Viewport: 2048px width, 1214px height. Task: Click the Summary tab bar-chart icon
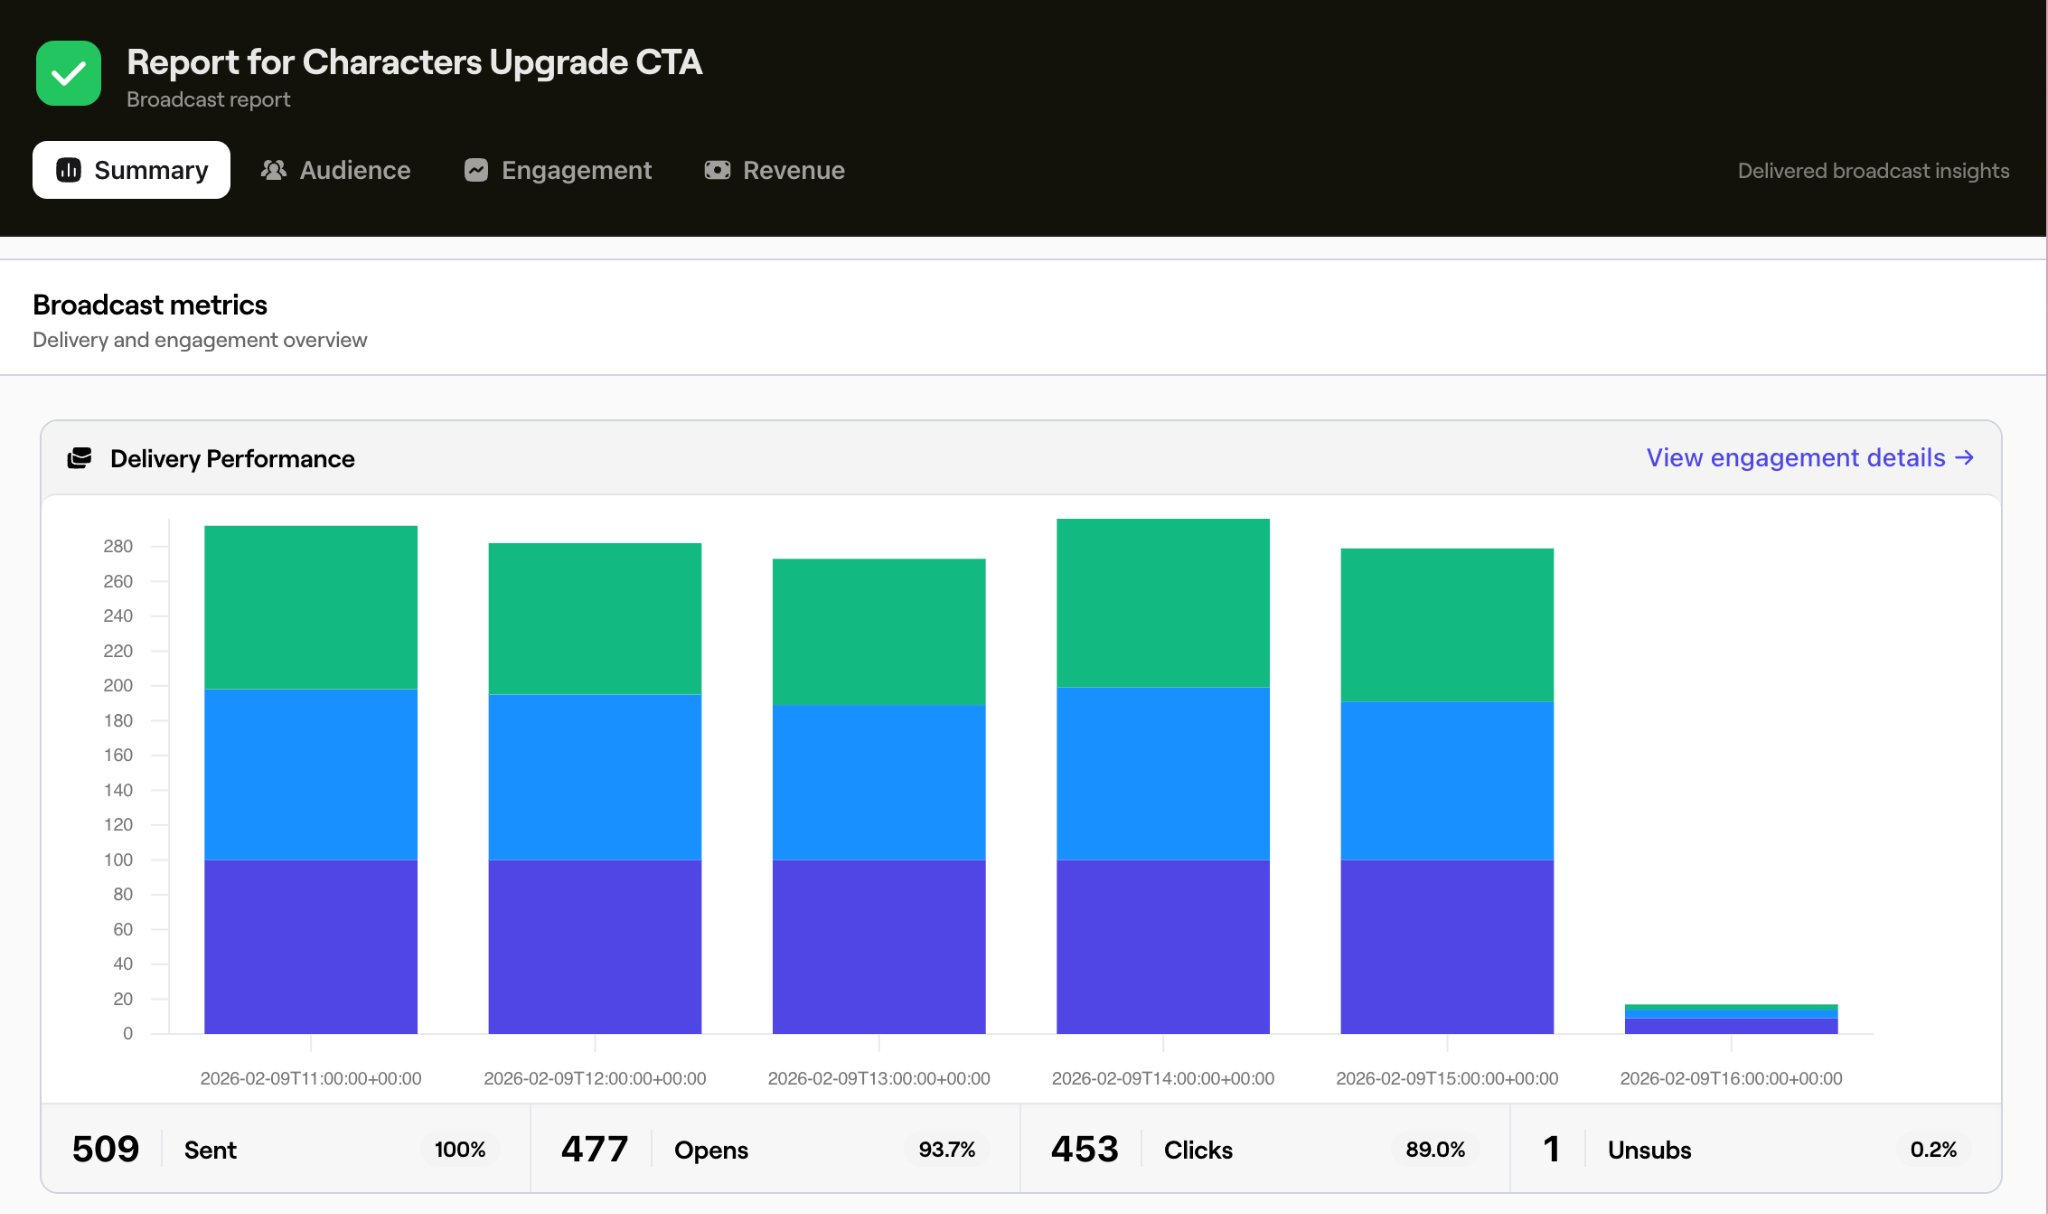point(68,170)
